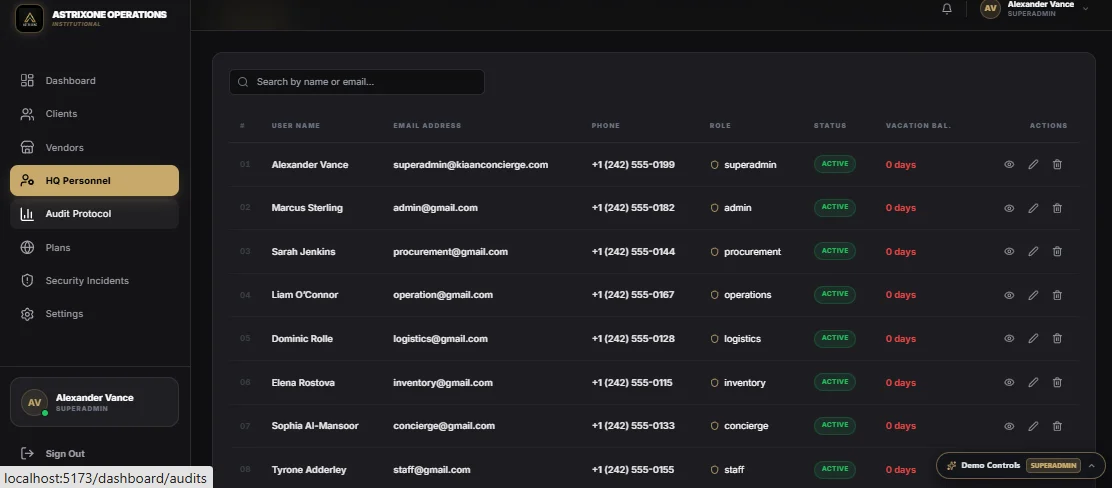The image size is (1112, 488).
Task: Click the User Name column header
Action: point(296,126)
